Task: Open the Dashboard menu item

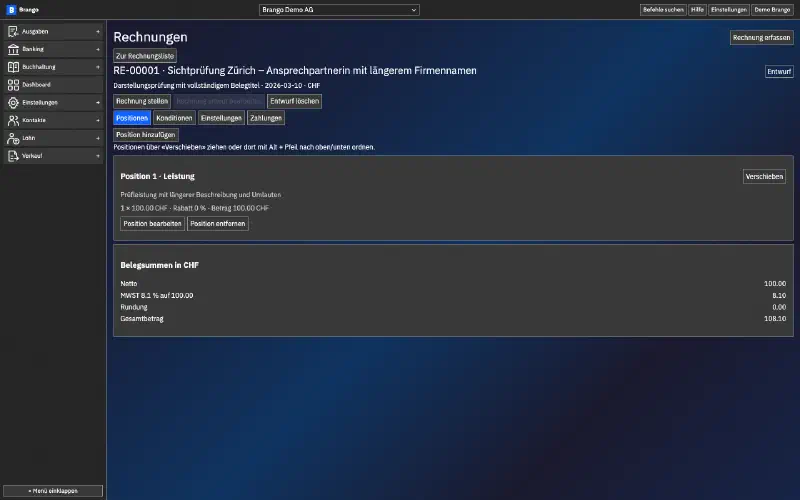Action: tap(54, 85)
